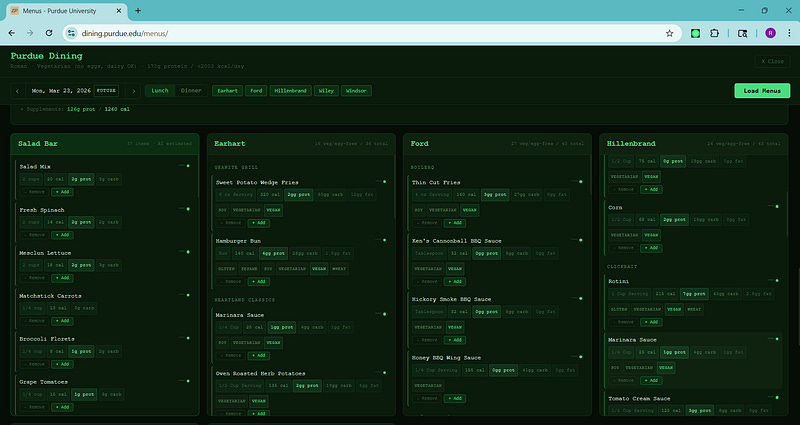Add Grape Tomatoes to the meal

pyautogui.click(x=62, y=407)
